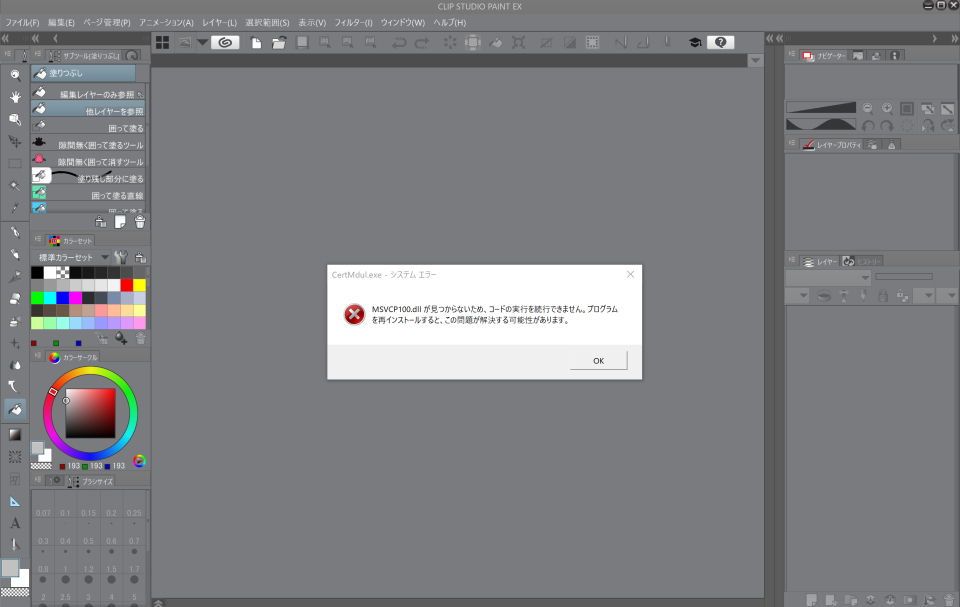The height and width of the screenshot is (607, 960).
Task: Open the フィルター(I) menu
Action: pyautogui.click(x=353, y=22)
